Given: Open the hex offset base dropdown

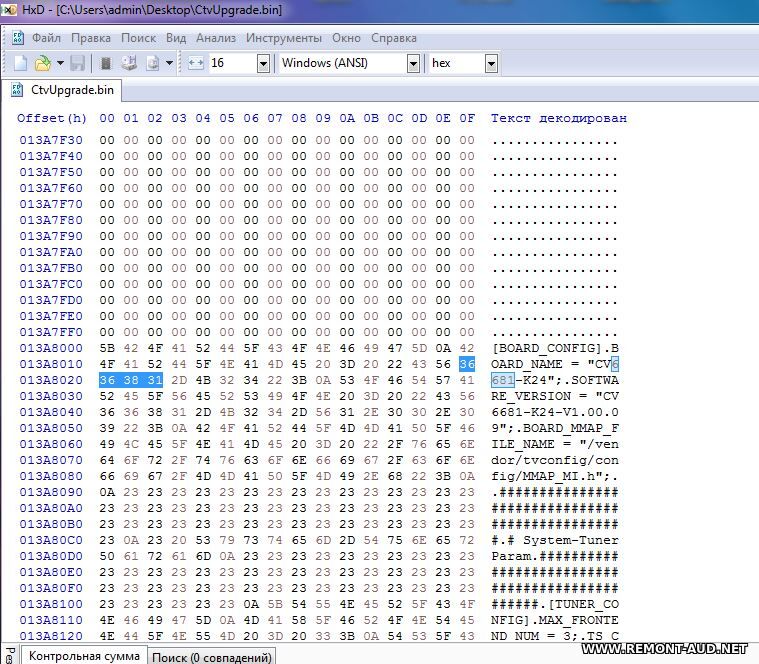Looking at the screenshot, I should tap(490, 63).
